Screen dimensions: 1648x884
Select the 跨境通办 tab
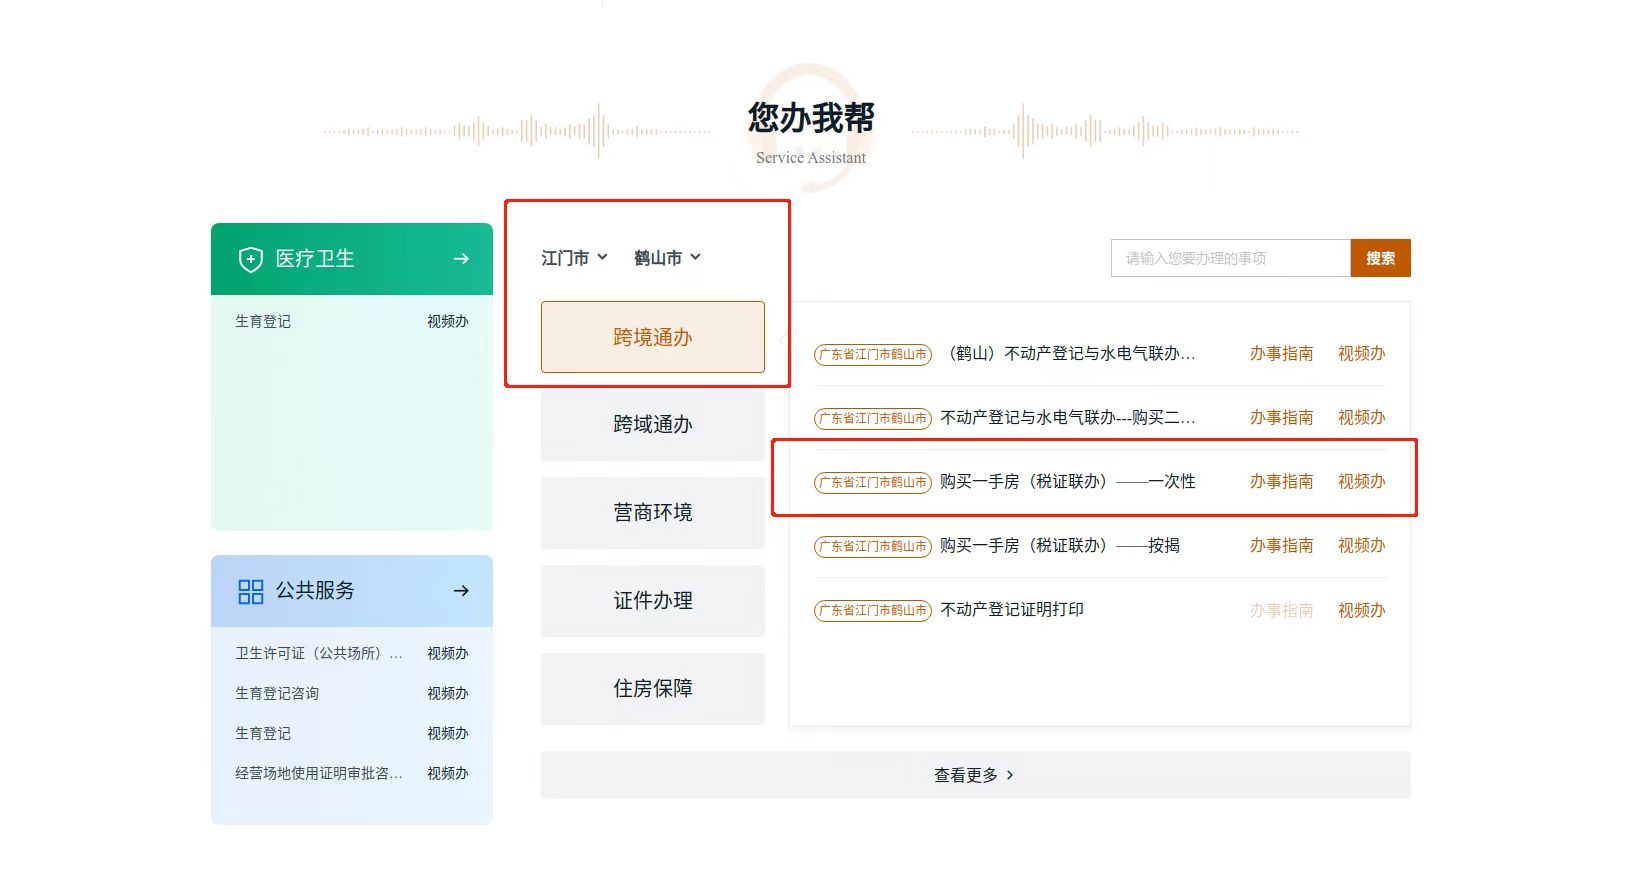[x=653, y=337]
